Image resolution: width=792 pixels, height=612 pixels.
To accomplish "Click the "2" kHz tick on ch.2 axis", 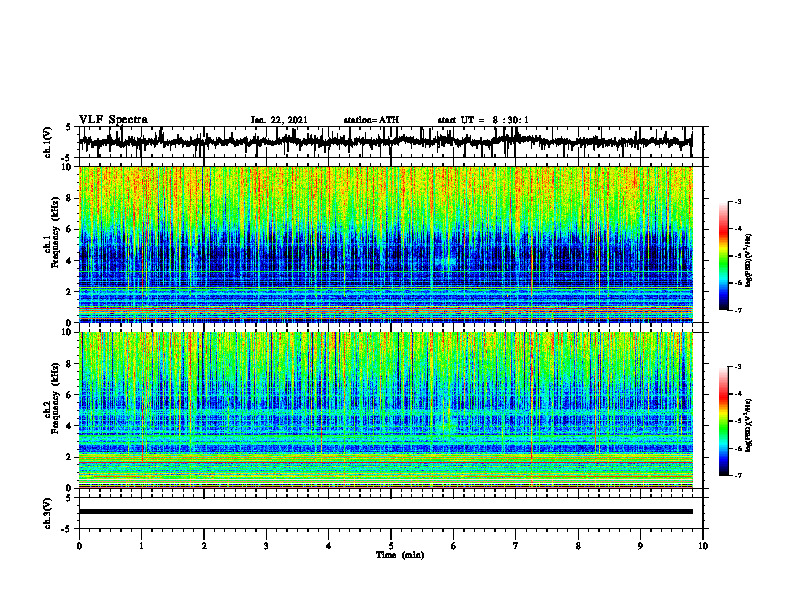I will click(70, 457).
